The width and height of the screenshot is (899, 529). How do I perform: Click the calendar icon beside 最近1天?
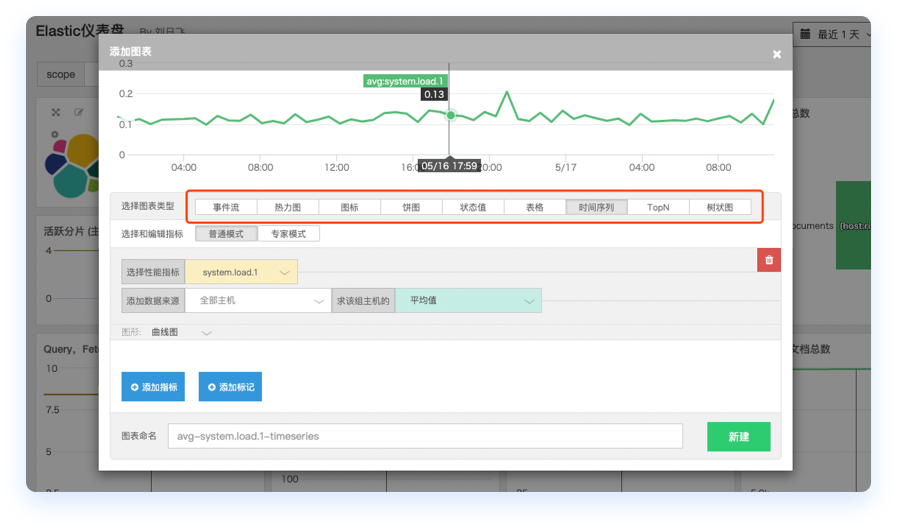pyautogui.click(x=806, y=34)
